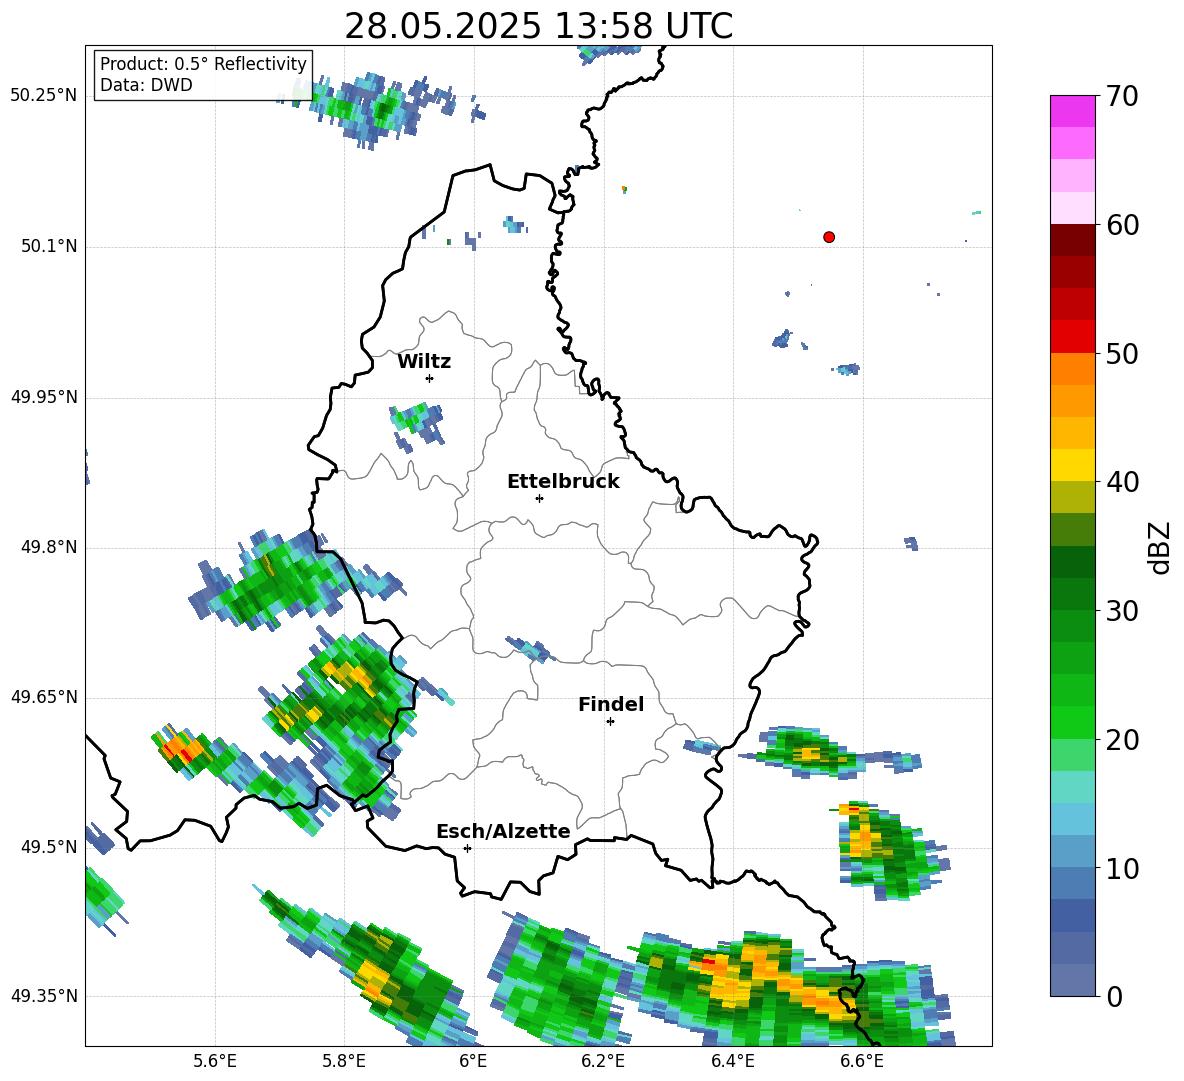Click the colorbar 20 tick label
Image resolution: width=1184 pixels, height=1081 pixels.
click(1122, 740)
